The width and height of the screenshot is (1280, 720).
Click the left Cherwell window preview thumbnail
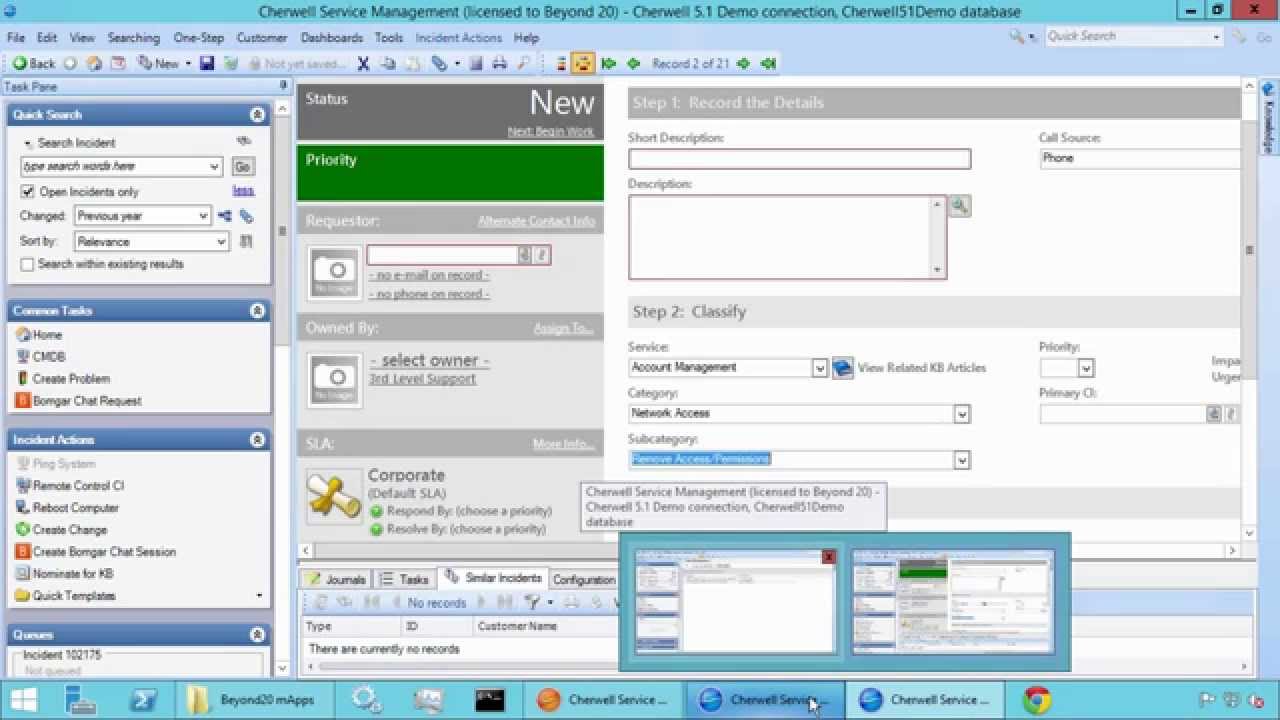734,601
